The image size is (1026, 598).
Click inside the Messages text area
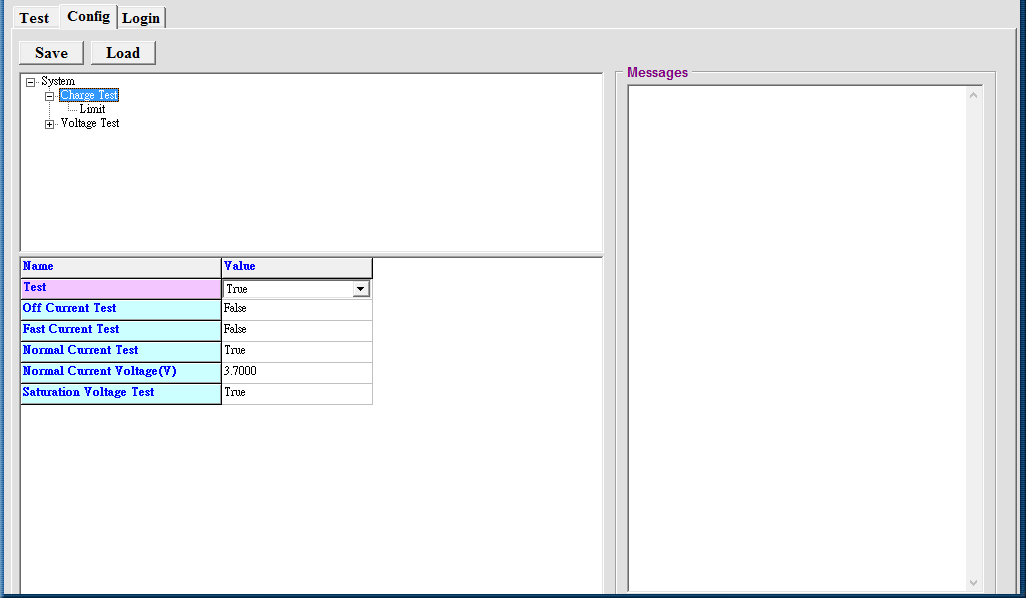797,338
